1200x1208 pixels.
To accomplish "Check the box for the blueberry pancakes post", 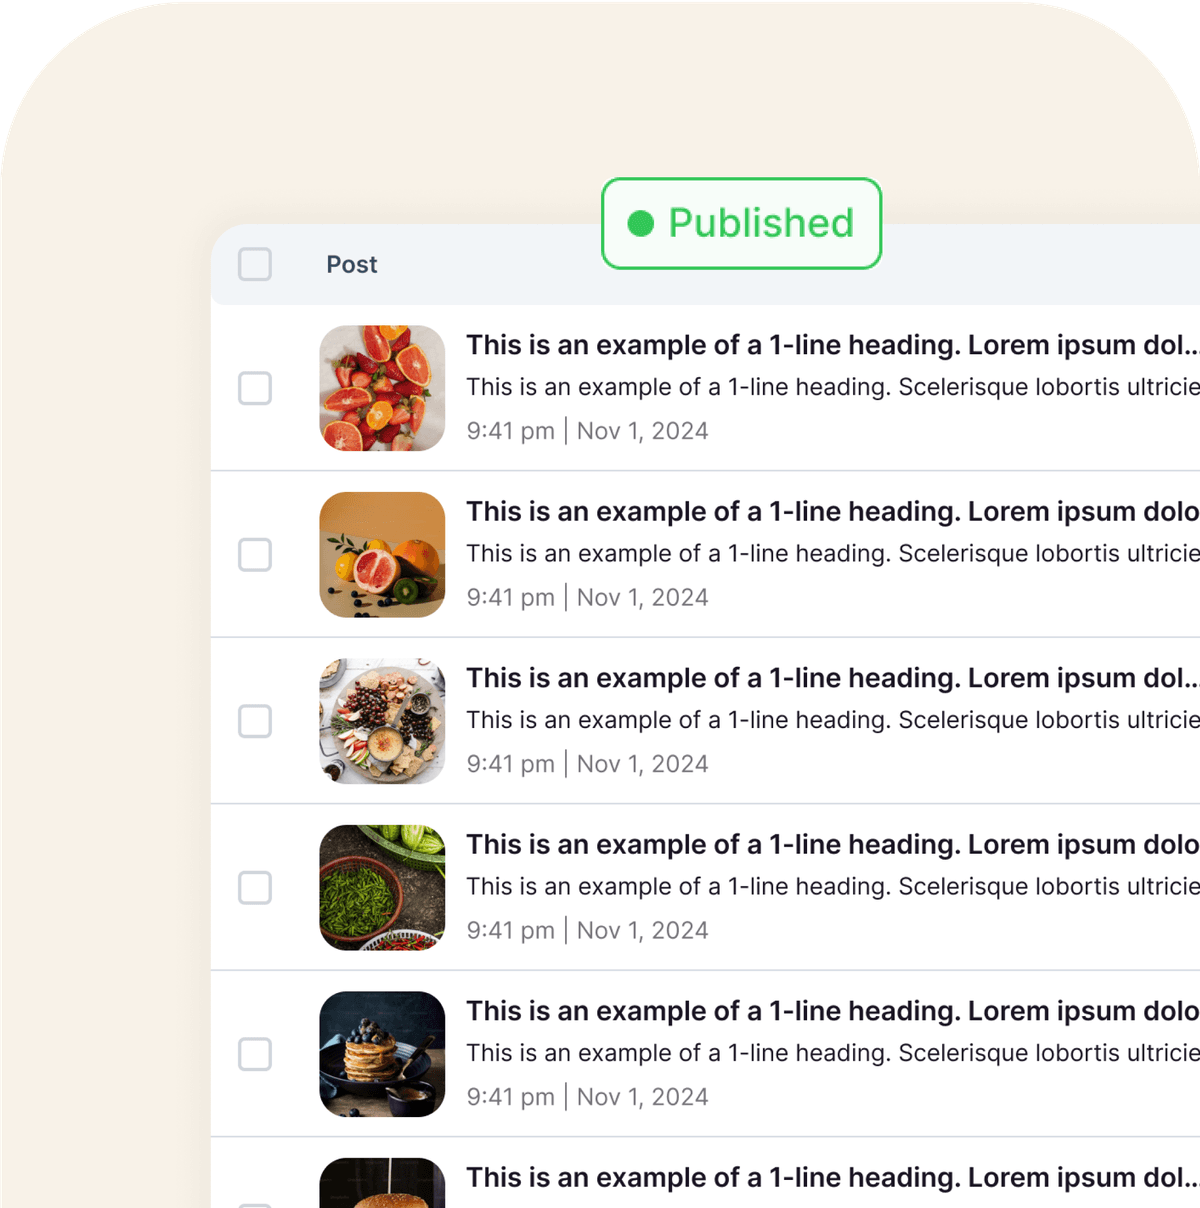I will [x=255, y=1054].
